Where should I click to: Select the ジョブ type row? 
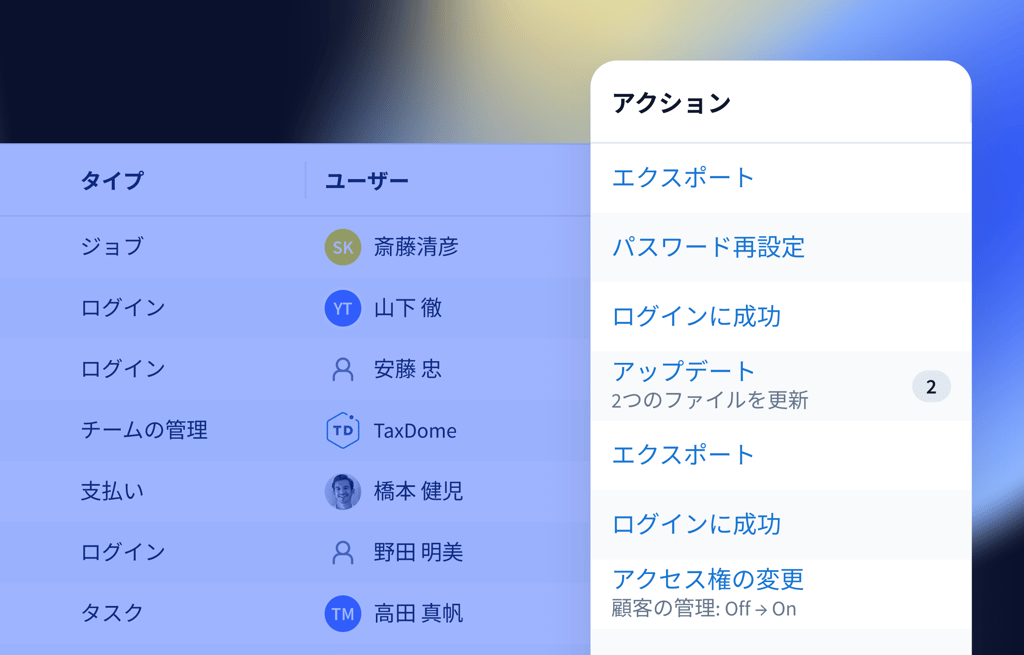click(112, 247)
